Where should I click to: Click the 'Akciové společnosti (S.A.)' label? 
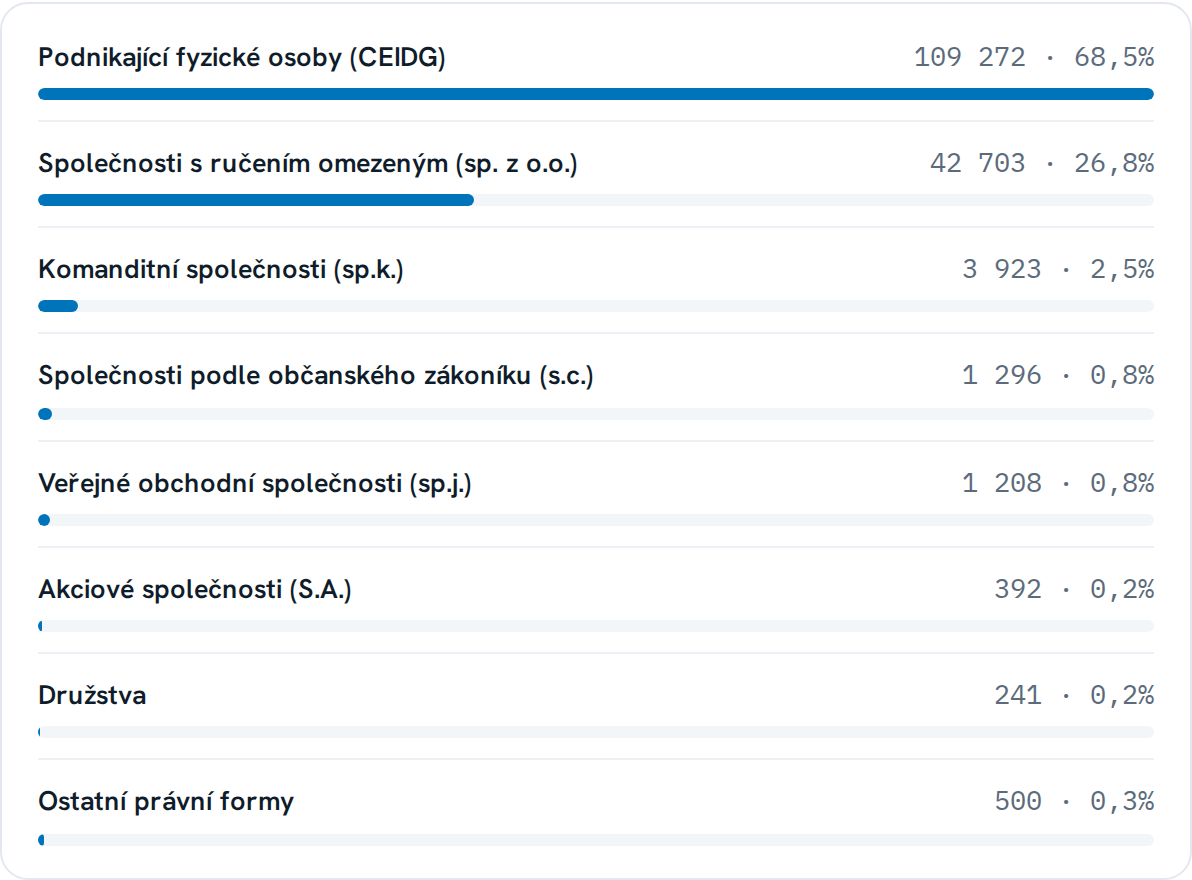(x=195, y=590)
